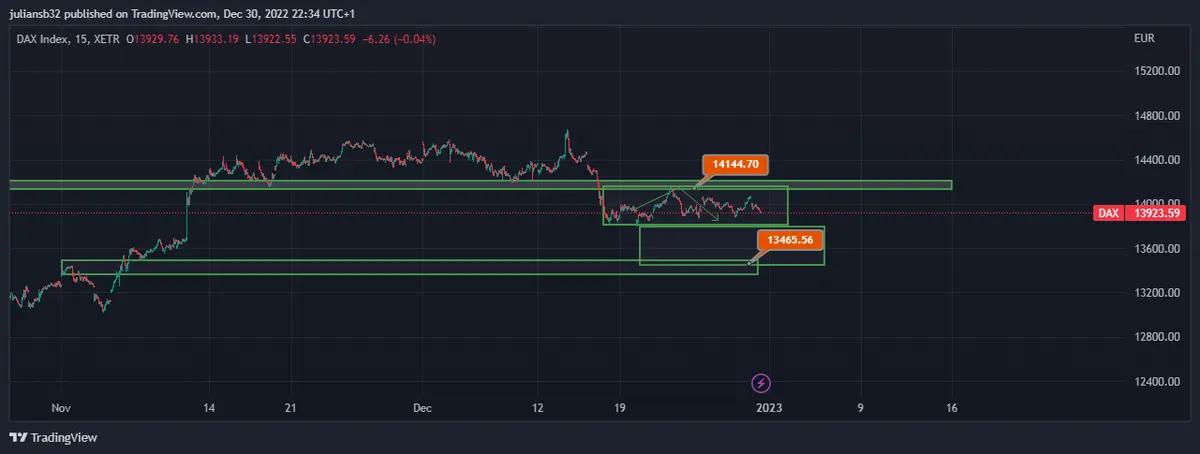Click the 15200.00 price axis label

(x=1157, y=72)
